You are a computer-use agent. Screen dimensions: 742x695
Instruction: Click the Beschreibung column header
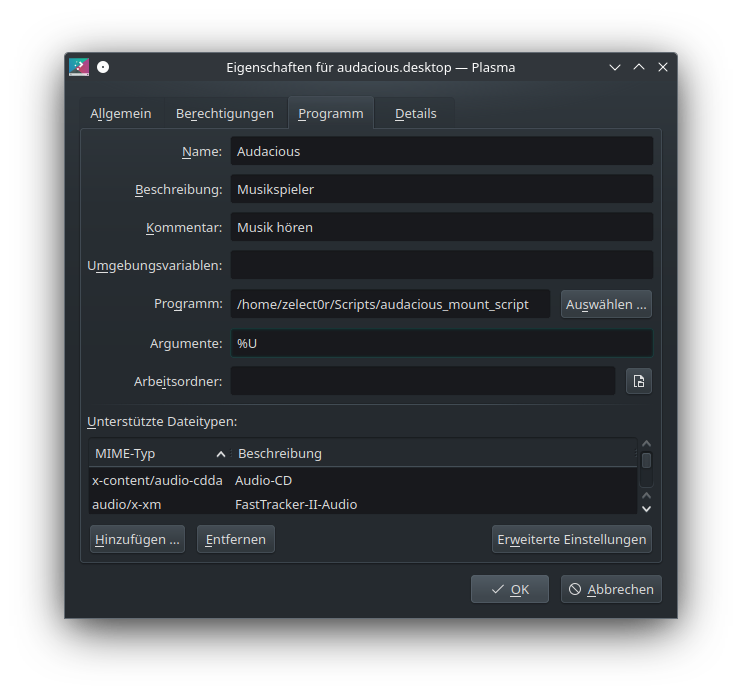433,454
